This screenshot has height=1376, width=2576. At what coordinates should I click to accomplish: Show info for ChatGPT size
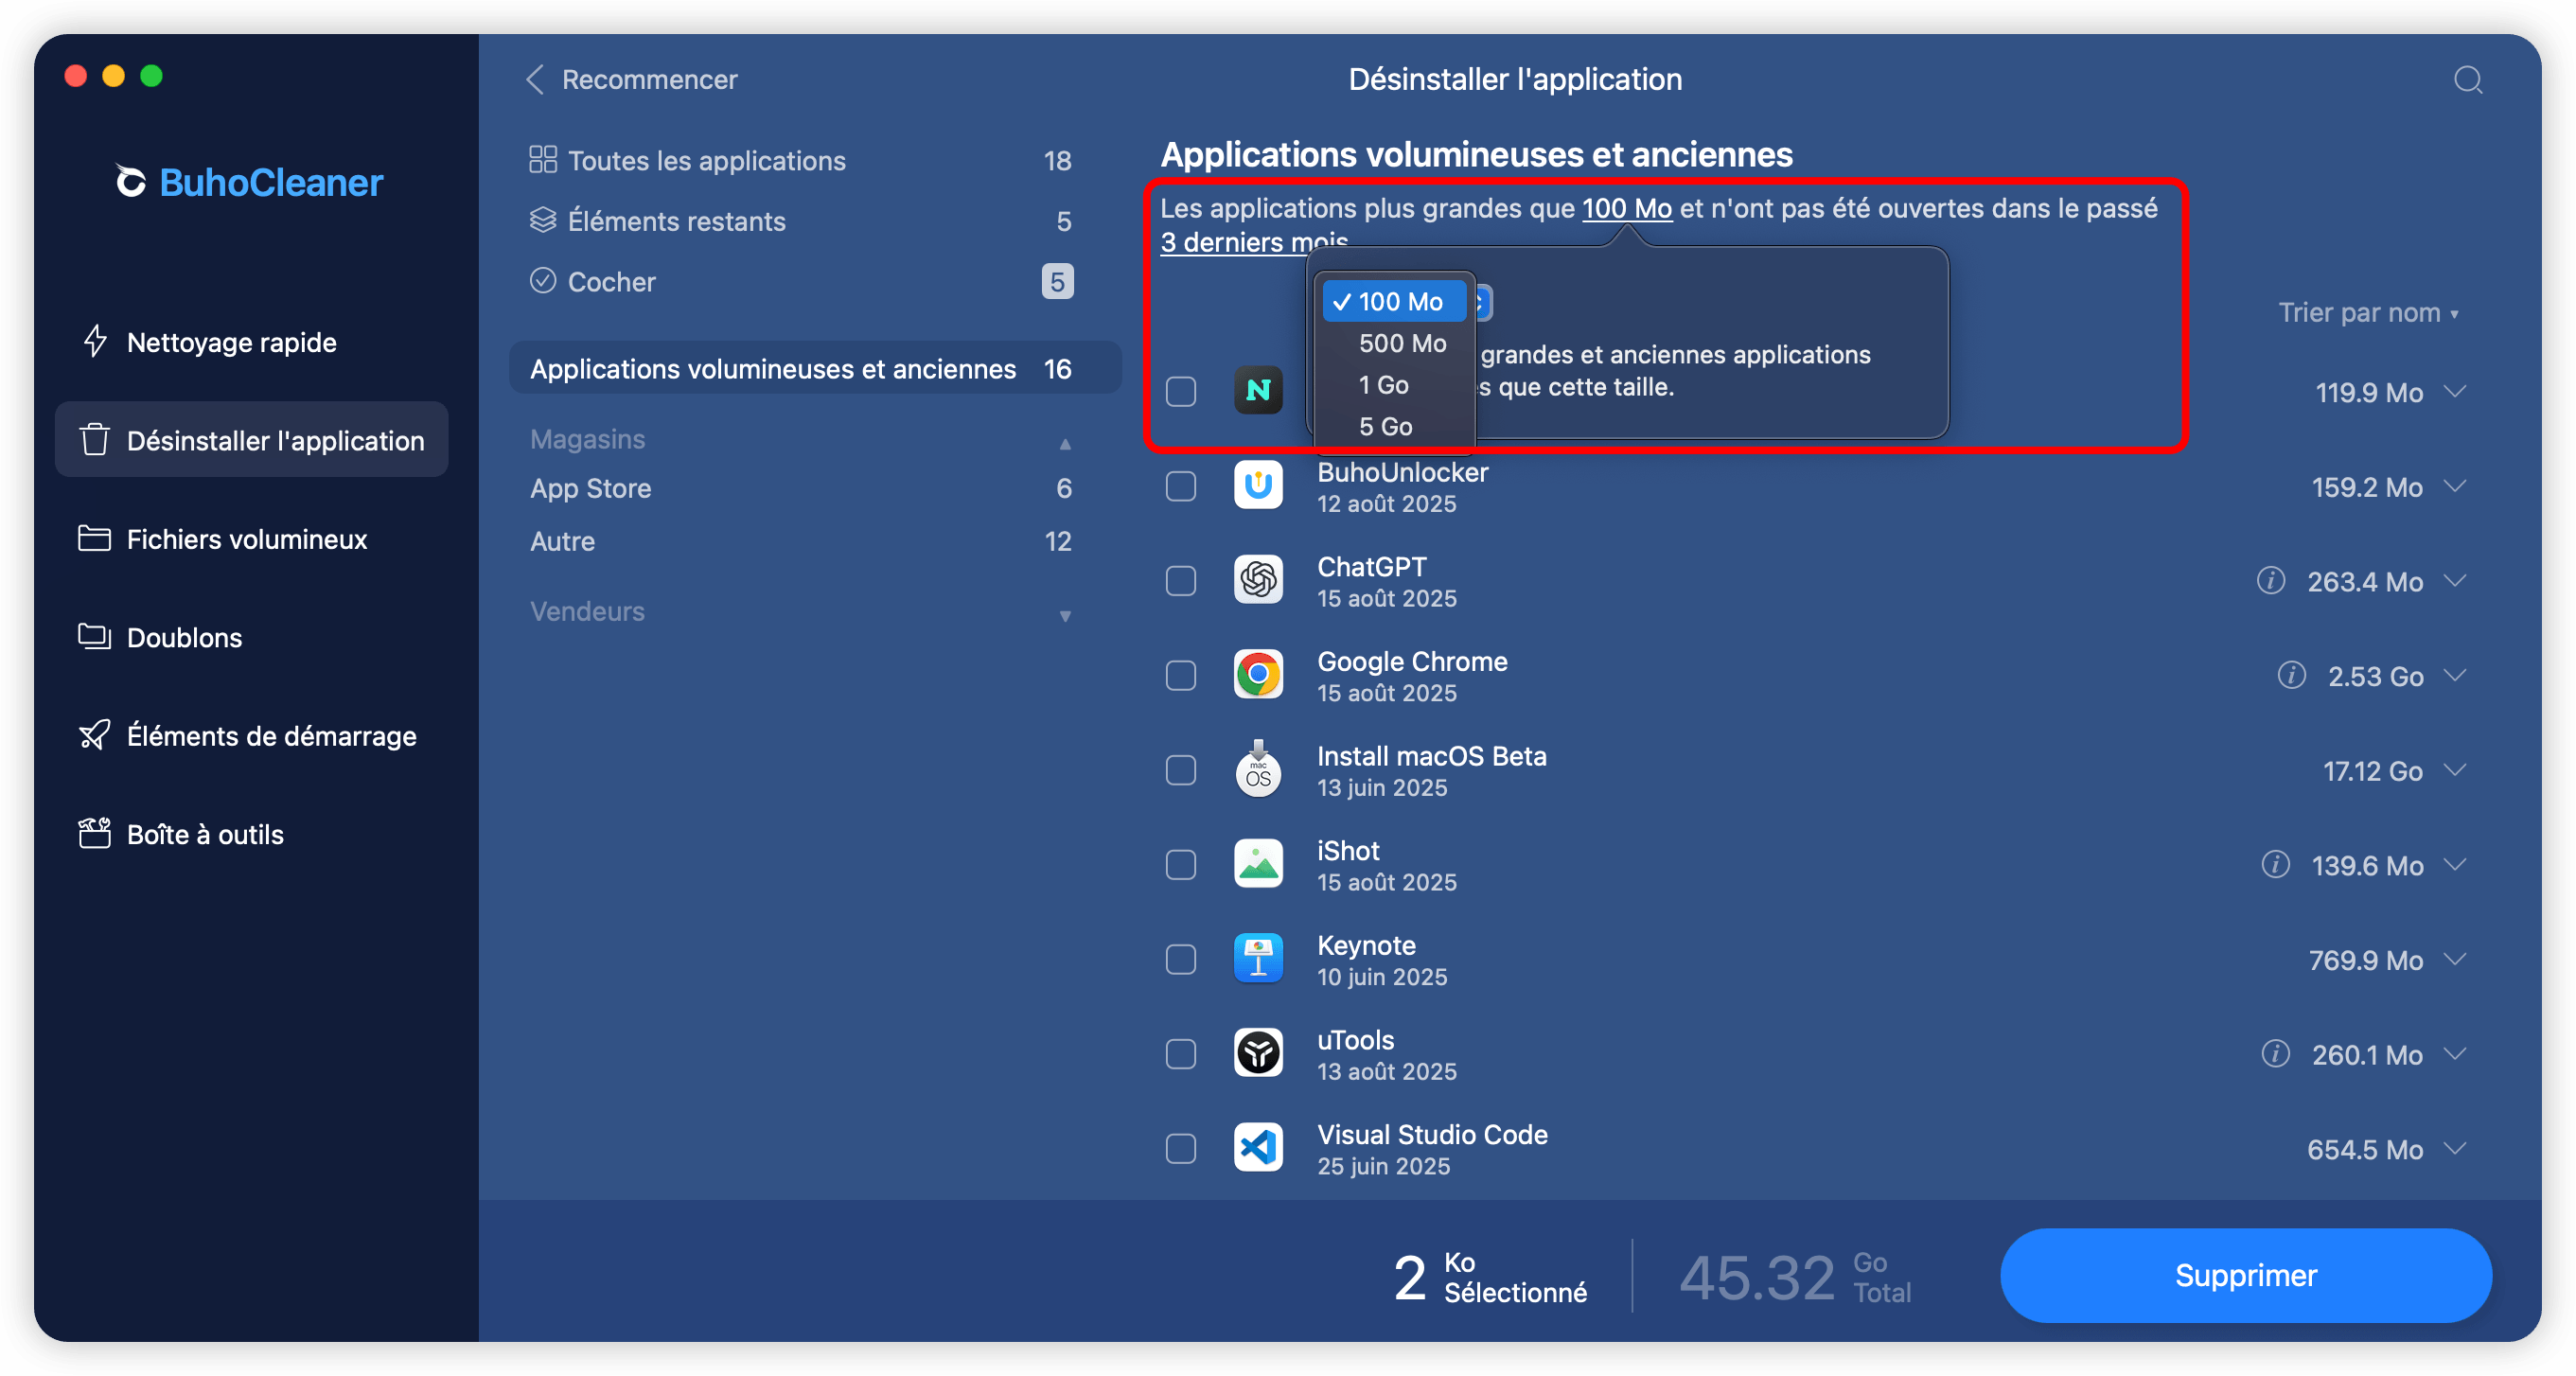[2270, 580]
